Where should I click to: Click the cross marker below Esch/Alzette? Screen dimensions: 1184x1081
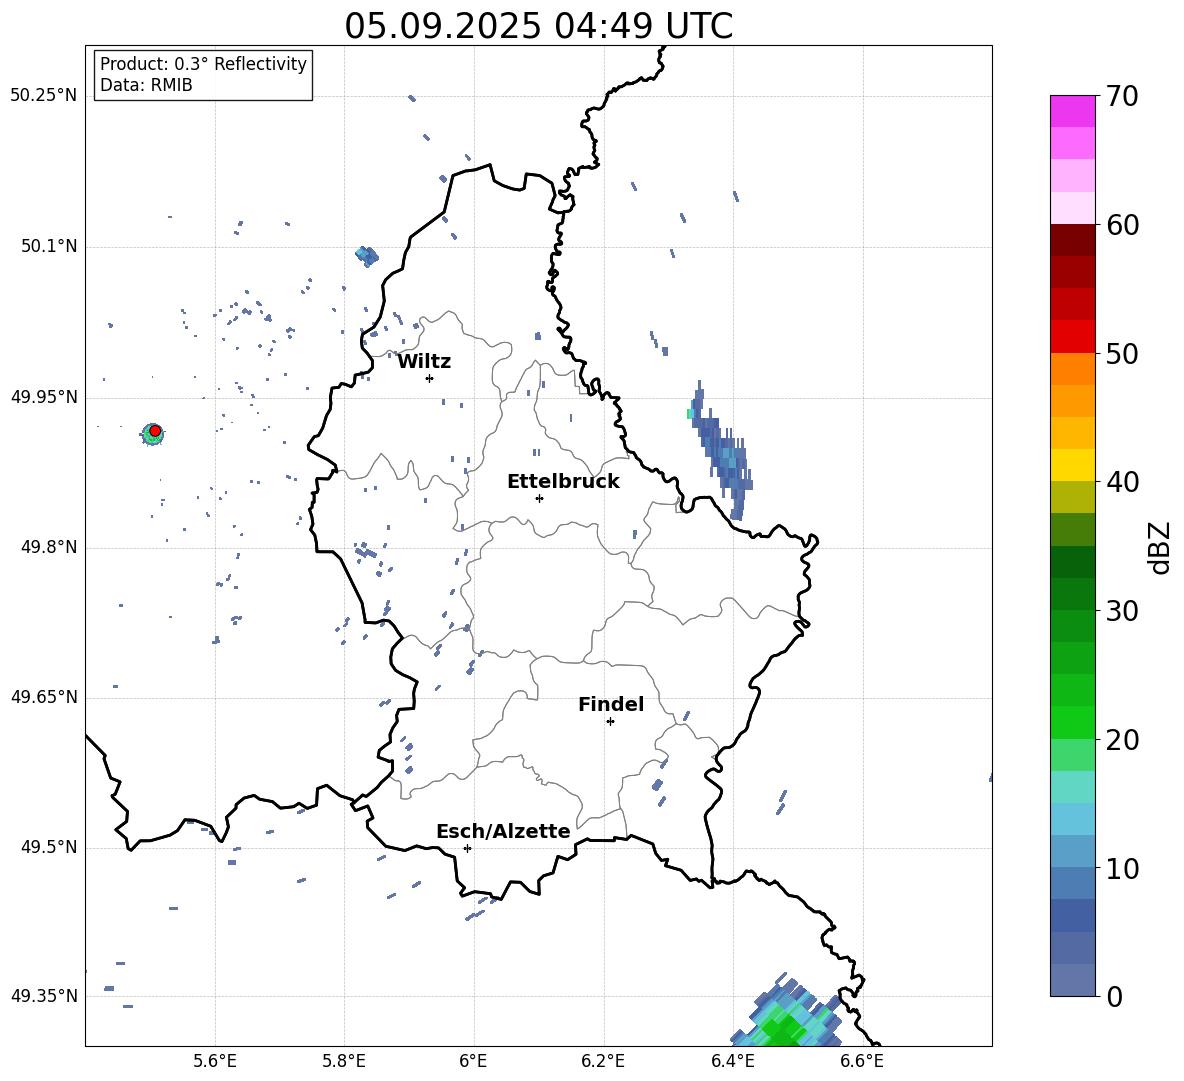[467, 848]
